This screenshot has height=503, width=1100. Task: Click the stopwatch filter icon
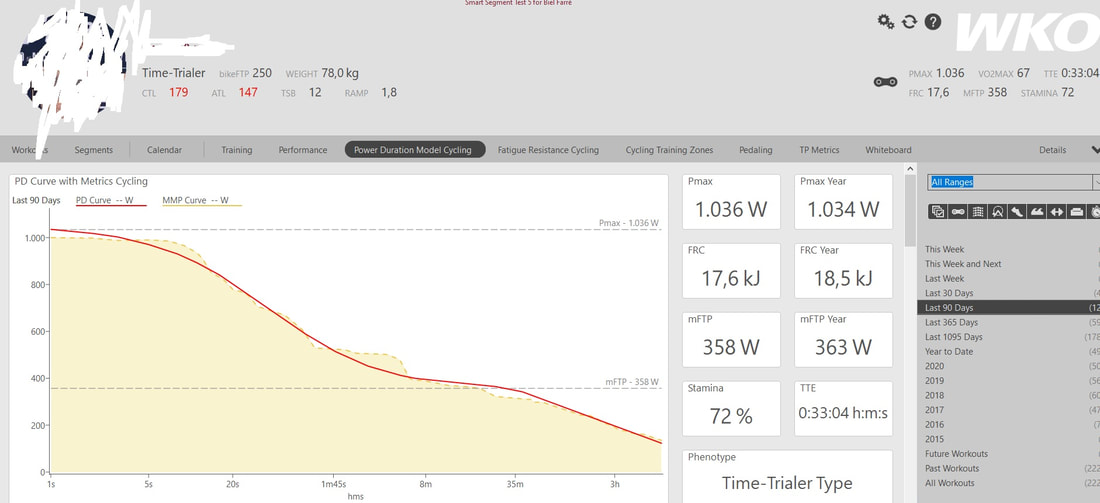coord(1094,211)
